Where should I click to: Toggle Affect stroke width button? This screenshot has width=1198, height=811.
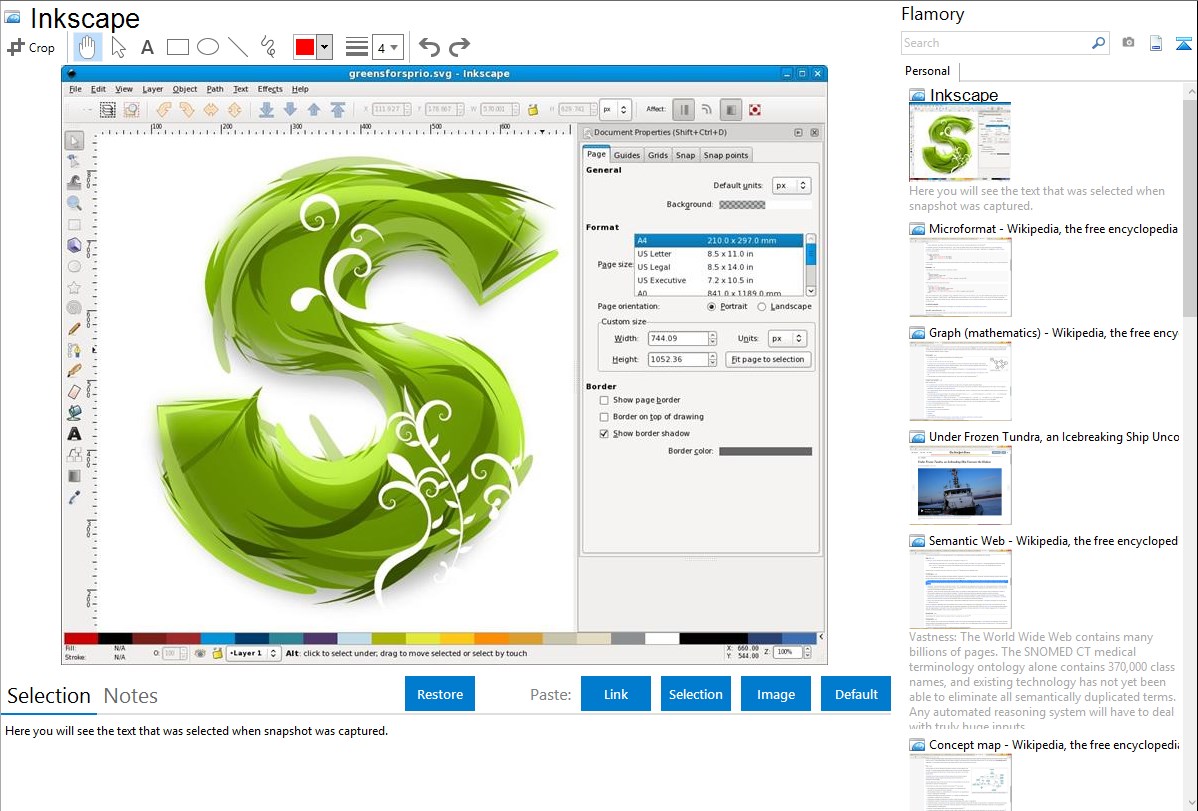coord(684,109)
